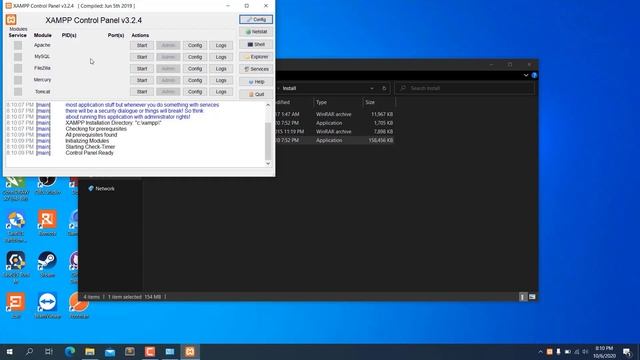Click the XAMPP logo in the control panel

coord(11,20)
